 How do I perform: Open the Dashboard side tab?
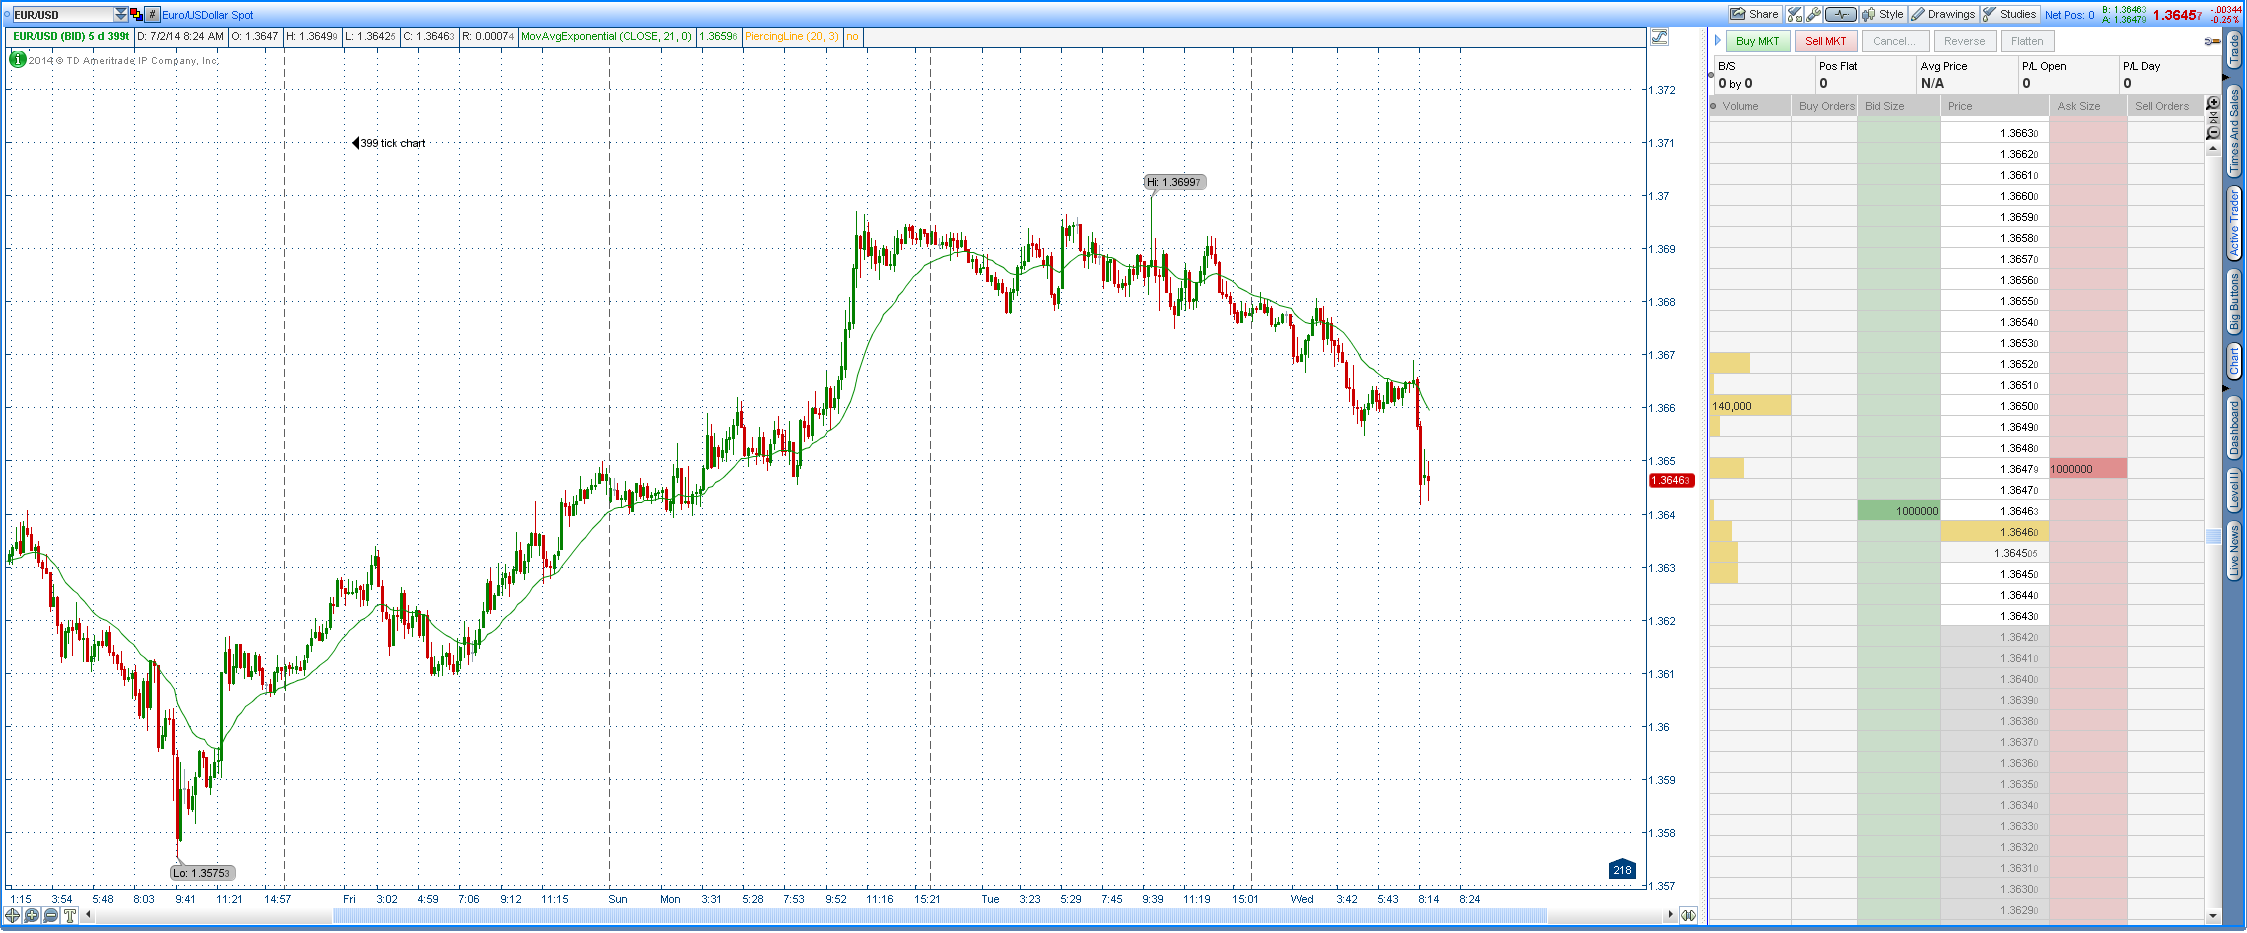pyautogui.click(x=2234, y=427)
